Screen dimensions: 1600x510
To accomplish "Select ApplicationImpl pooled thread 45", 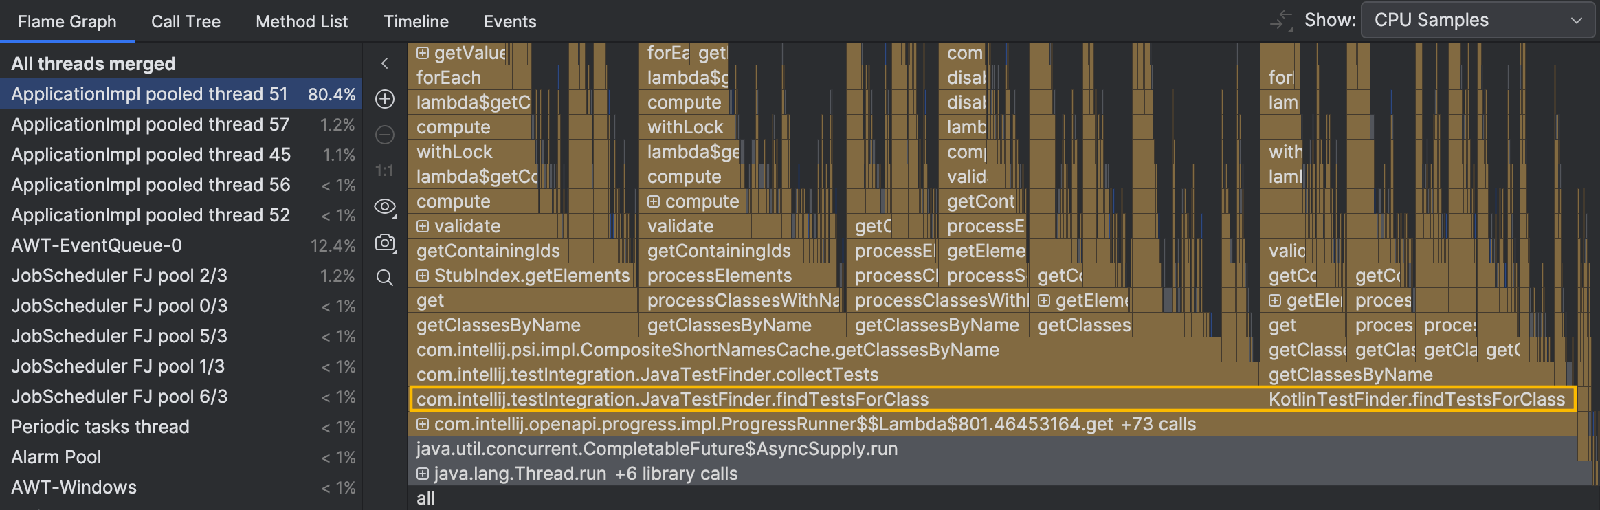I will point(181,155).
